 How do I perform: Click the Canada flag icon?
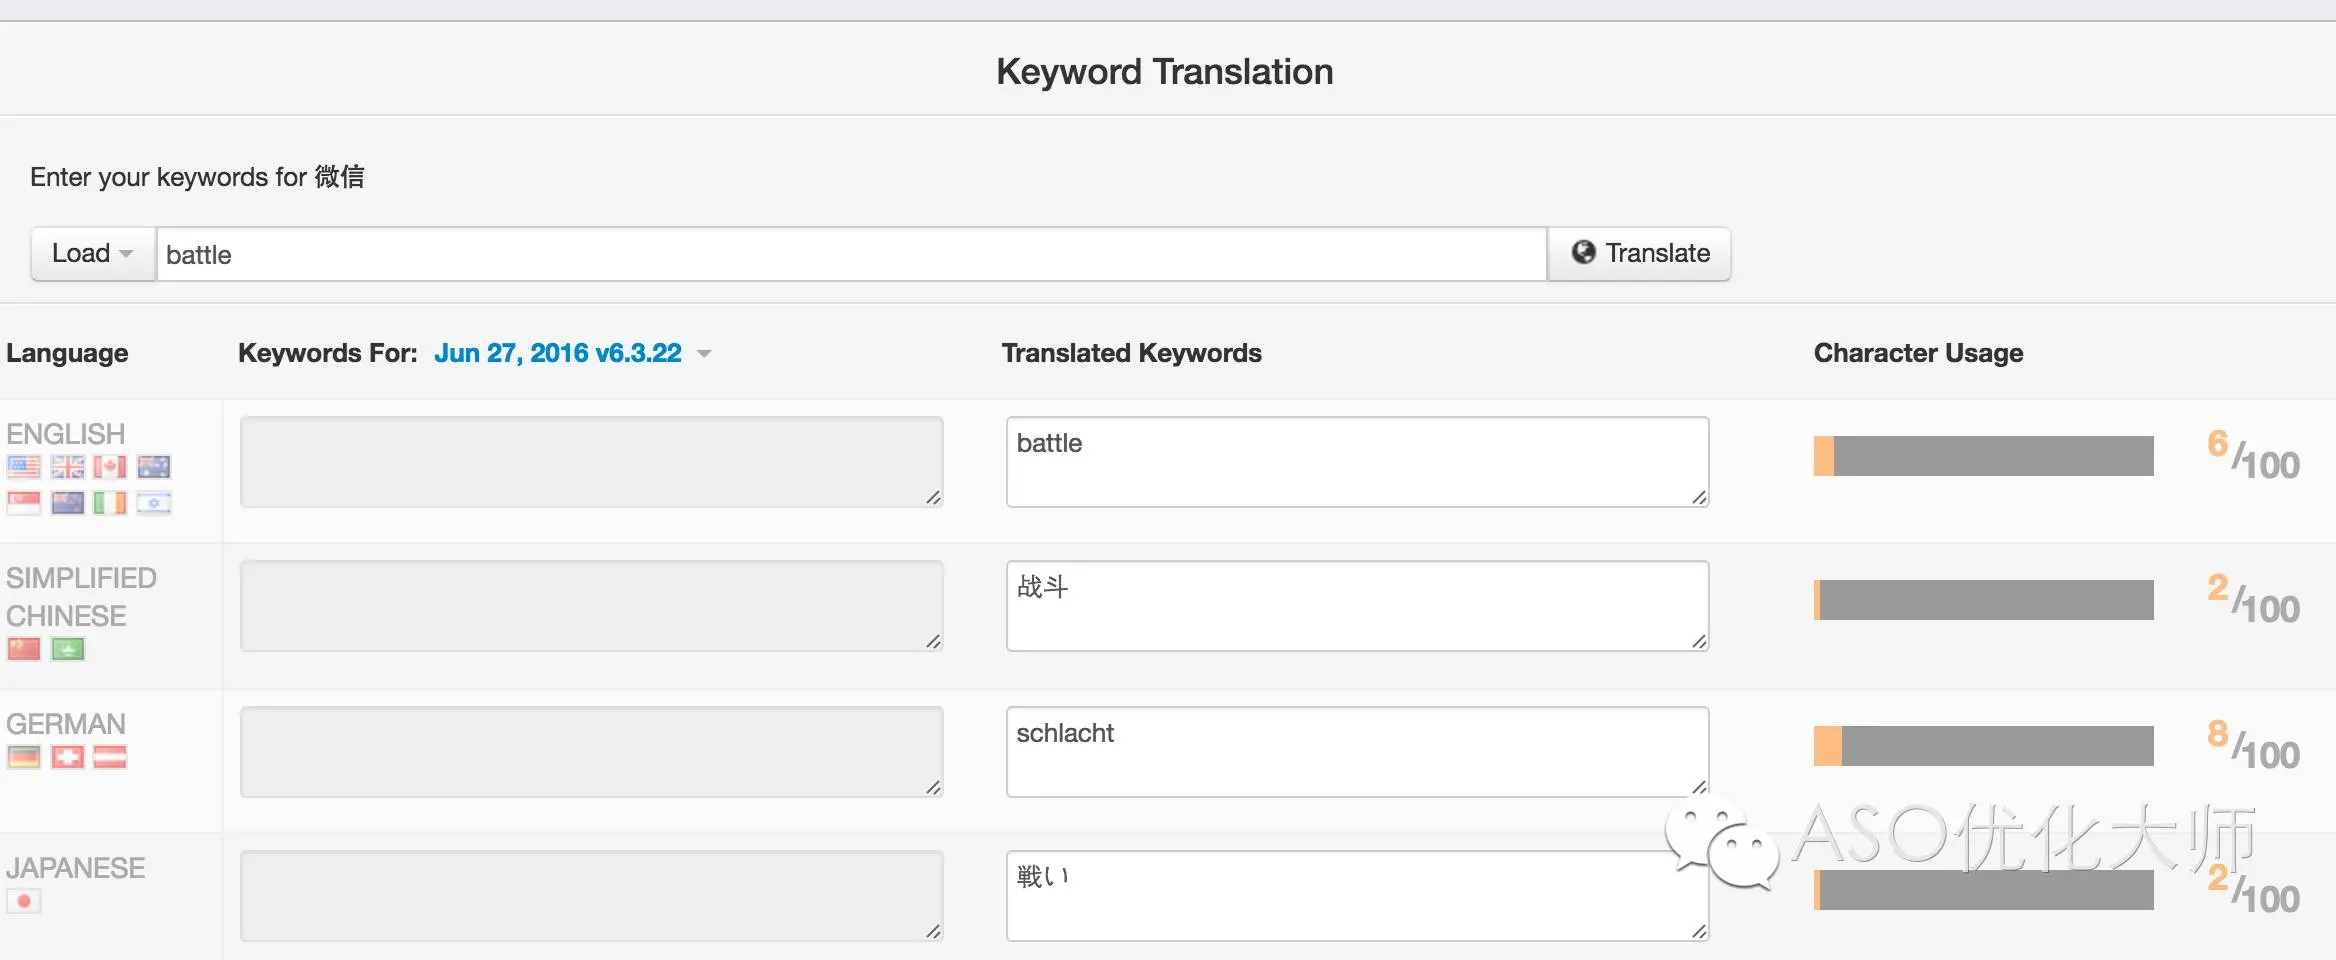click(x=110, y=467)
